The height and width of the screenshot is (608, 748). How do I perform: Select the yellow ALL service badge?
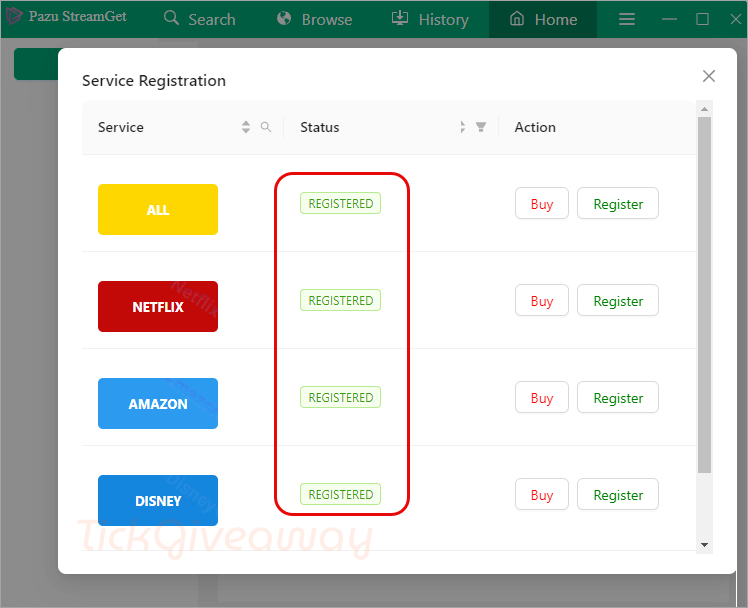click(158, 209)
